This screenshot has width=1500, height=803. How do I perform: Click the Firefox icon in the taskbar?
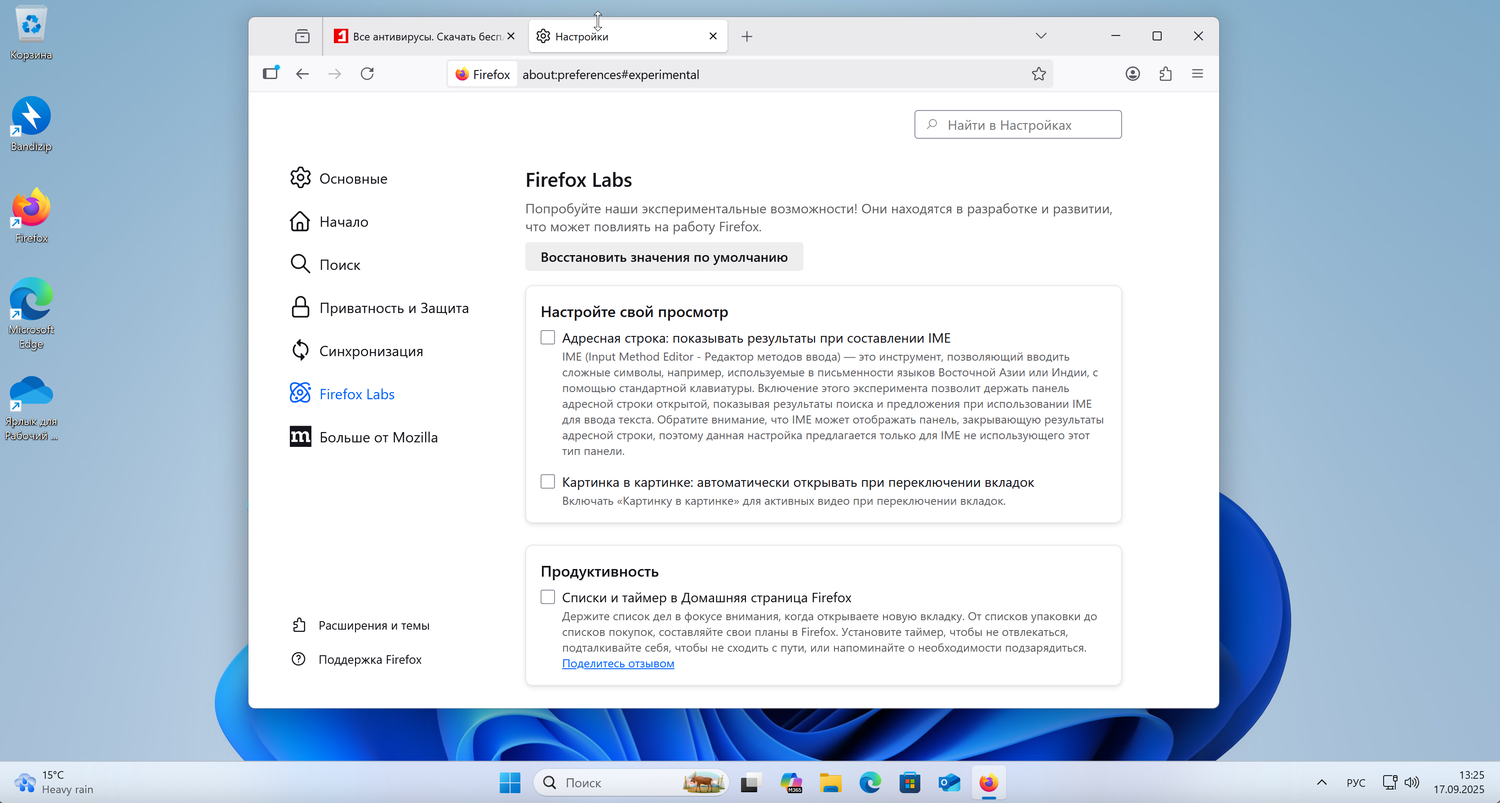(989, 783)
